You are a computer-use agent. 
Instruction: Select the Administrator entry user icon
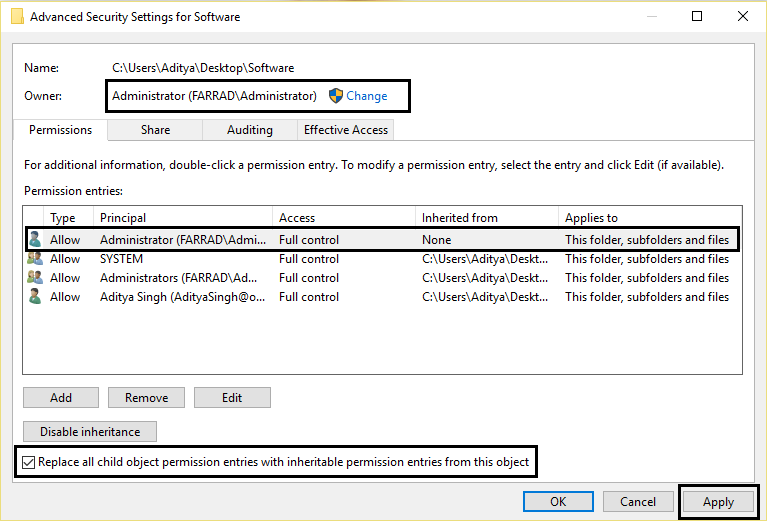(36, 240)
